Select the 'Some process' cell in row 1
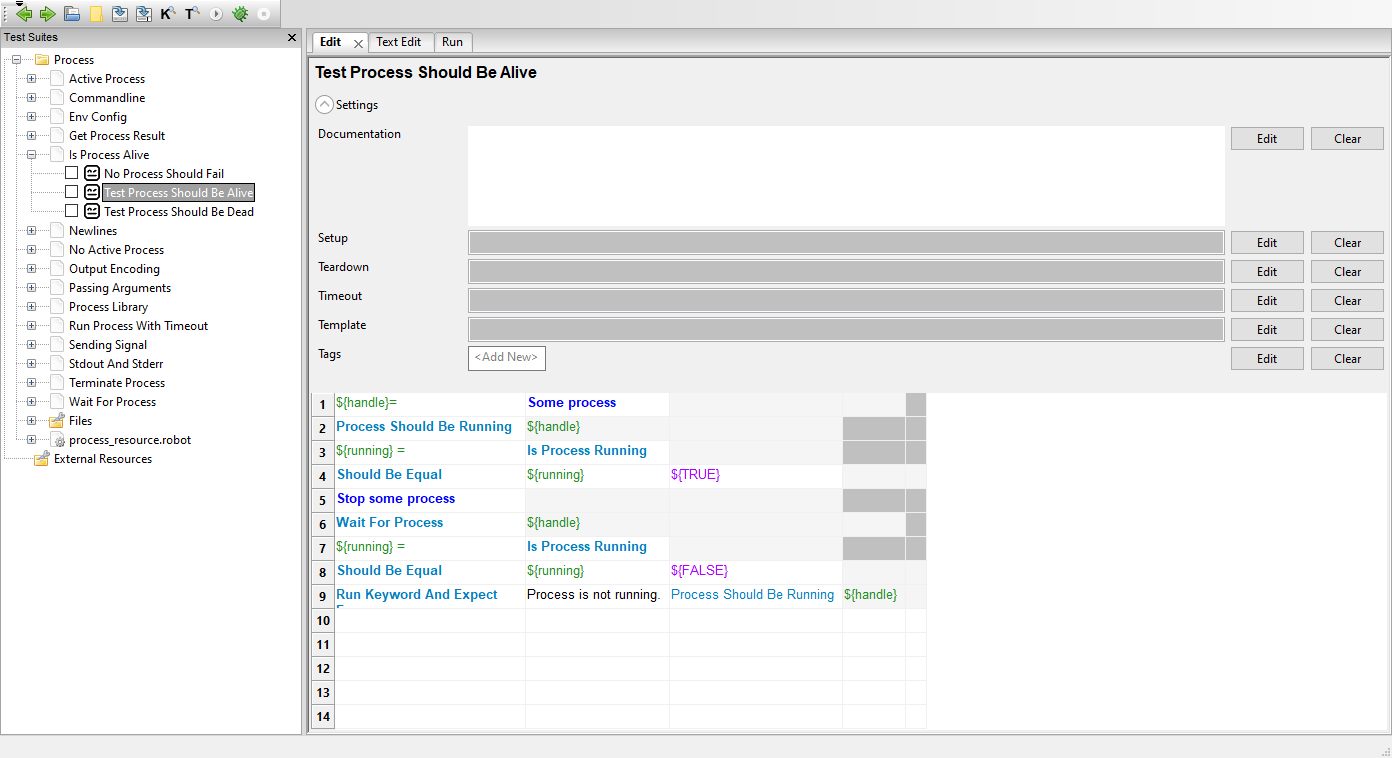Image resolution: width=1392 pixels, height=758 pixels. click(x=597, y=403)
